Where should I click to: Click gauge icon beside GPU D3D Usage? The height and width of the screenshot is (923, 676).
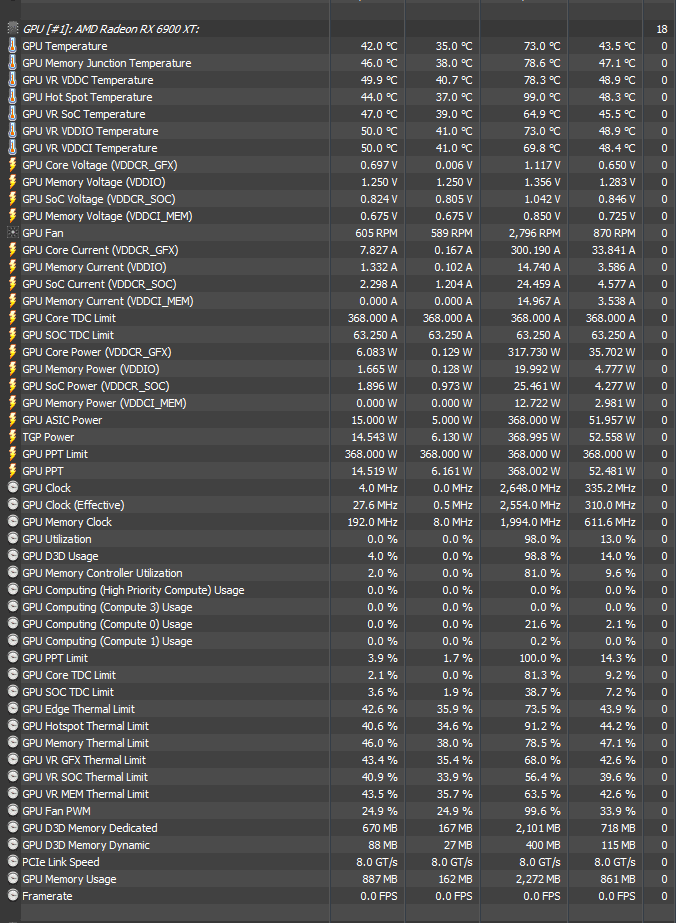13,555
